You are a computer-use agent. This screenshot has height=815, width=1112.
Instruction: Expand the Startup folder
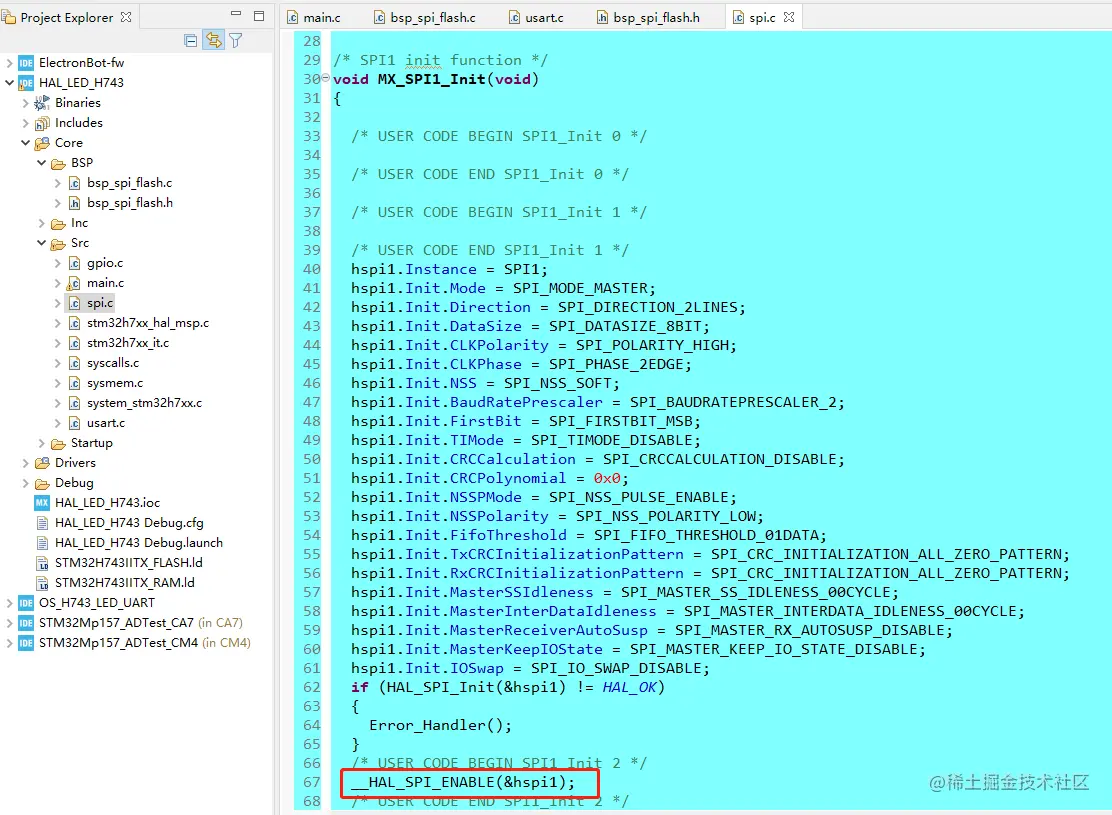tap(41, 443)
